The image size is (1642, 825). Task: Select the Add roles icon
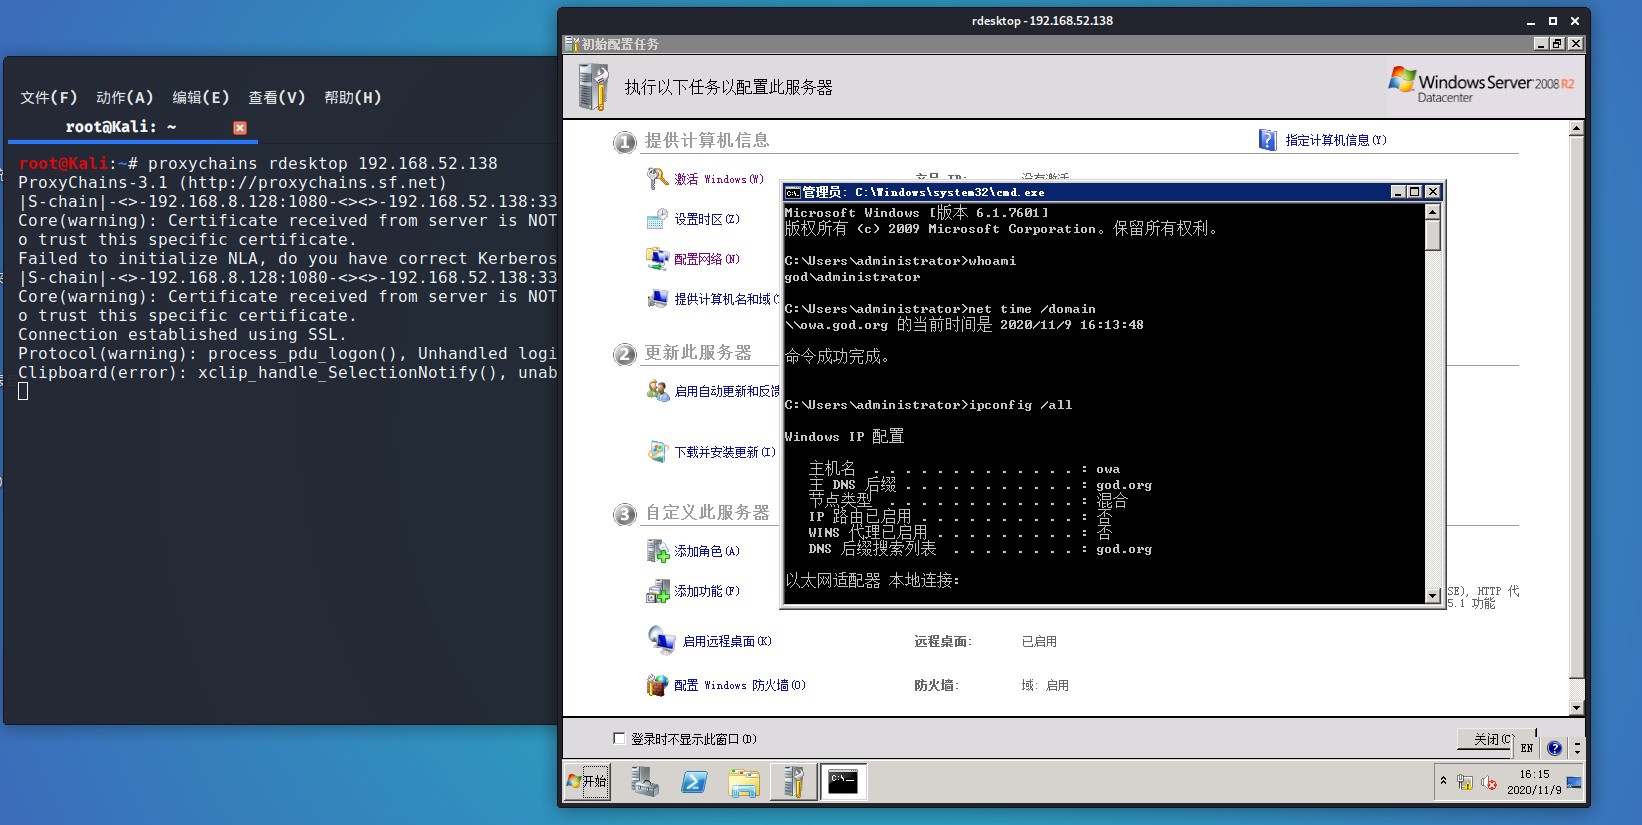click(x=657, y=551)
